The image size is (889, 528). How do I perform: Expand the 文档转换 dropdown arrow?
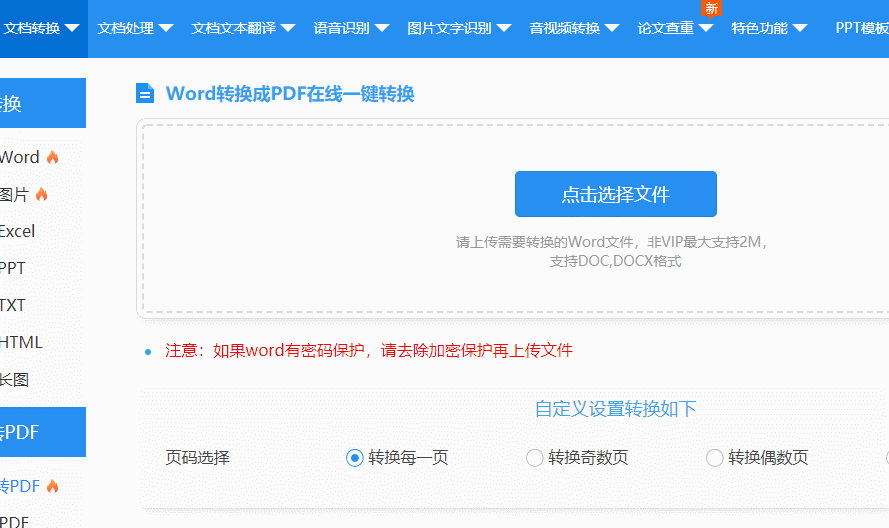72,28
